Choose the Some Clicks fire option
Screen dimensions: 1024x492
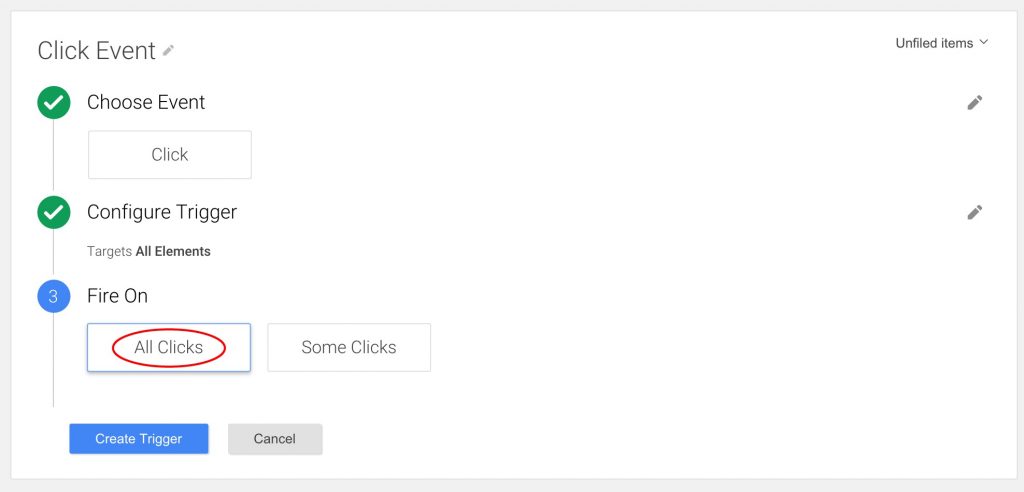pos(349,348)
